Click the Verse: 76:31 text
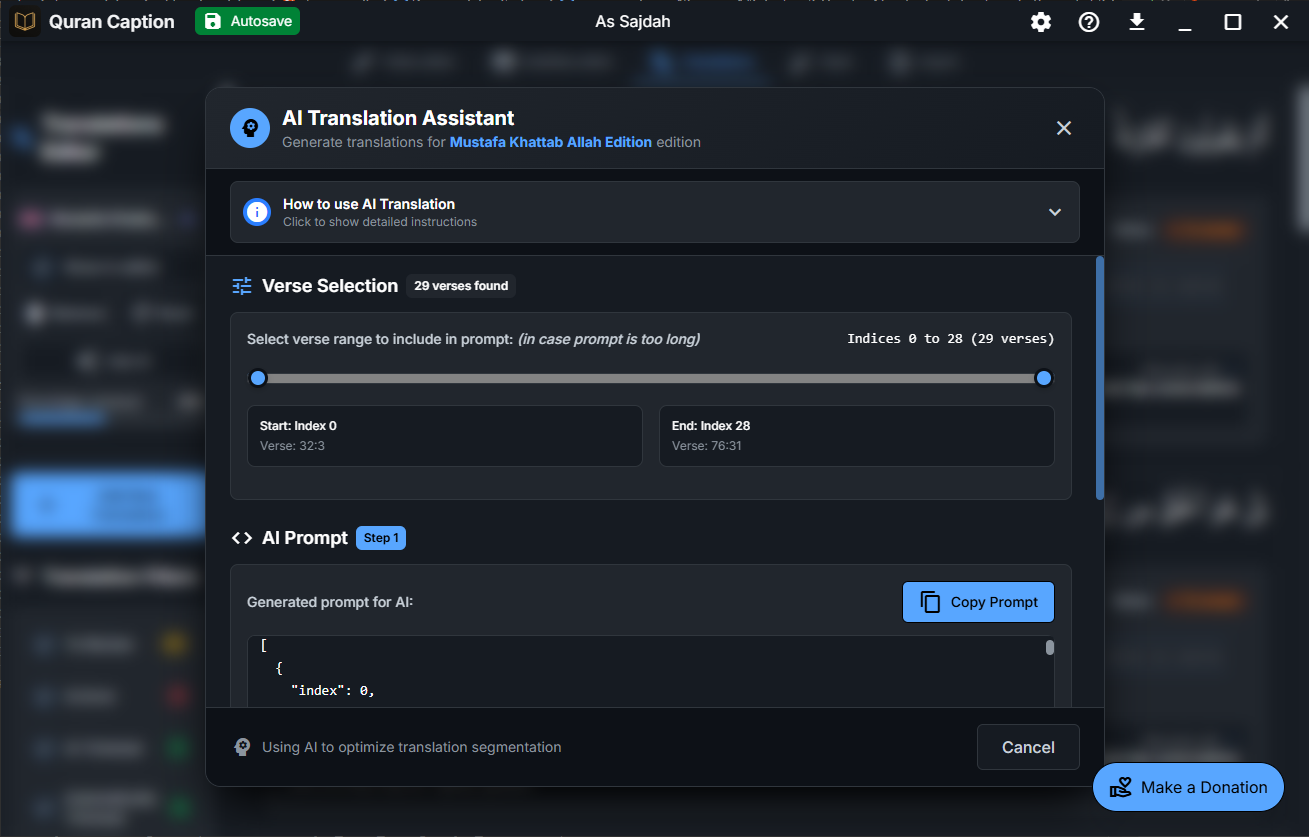1309x837 pixels. (707, 446)
